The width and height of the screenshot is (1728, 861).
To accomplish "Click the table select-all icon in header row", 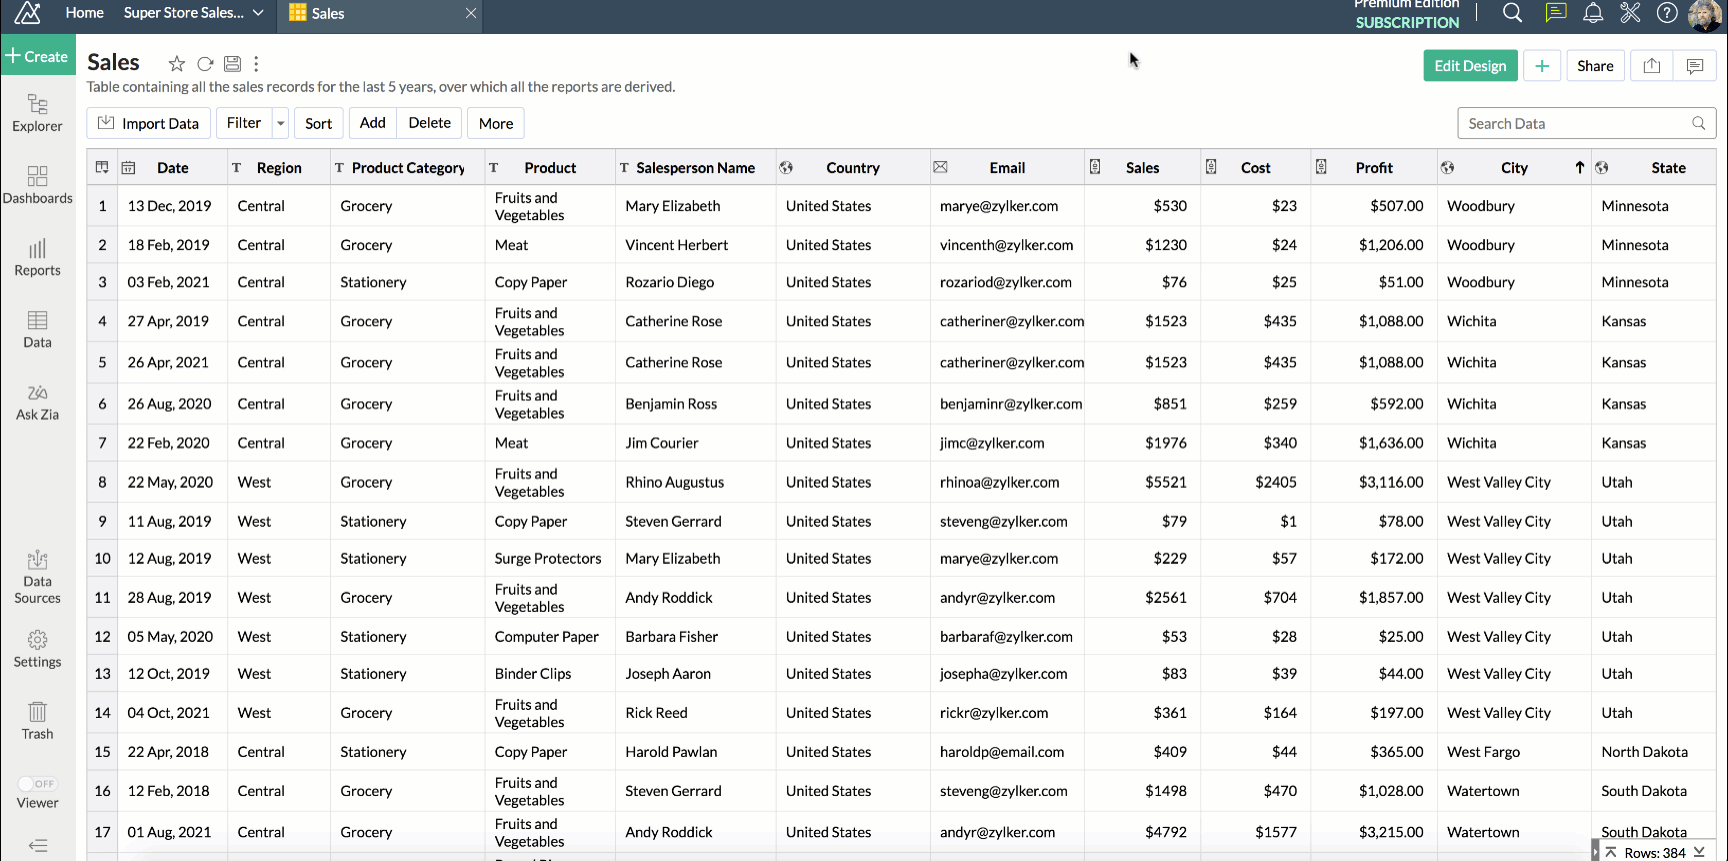I will (x=102, y=167).
